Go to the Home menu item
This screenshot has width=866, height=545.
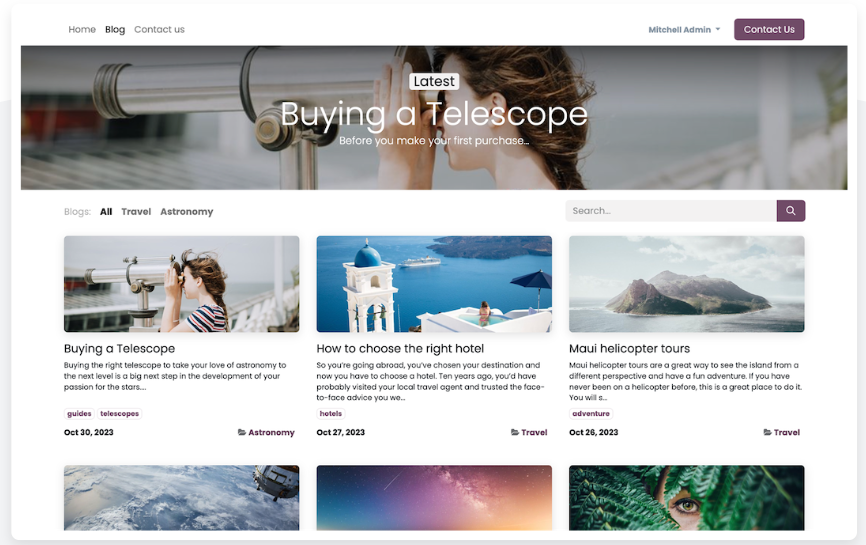click(82, 29)
